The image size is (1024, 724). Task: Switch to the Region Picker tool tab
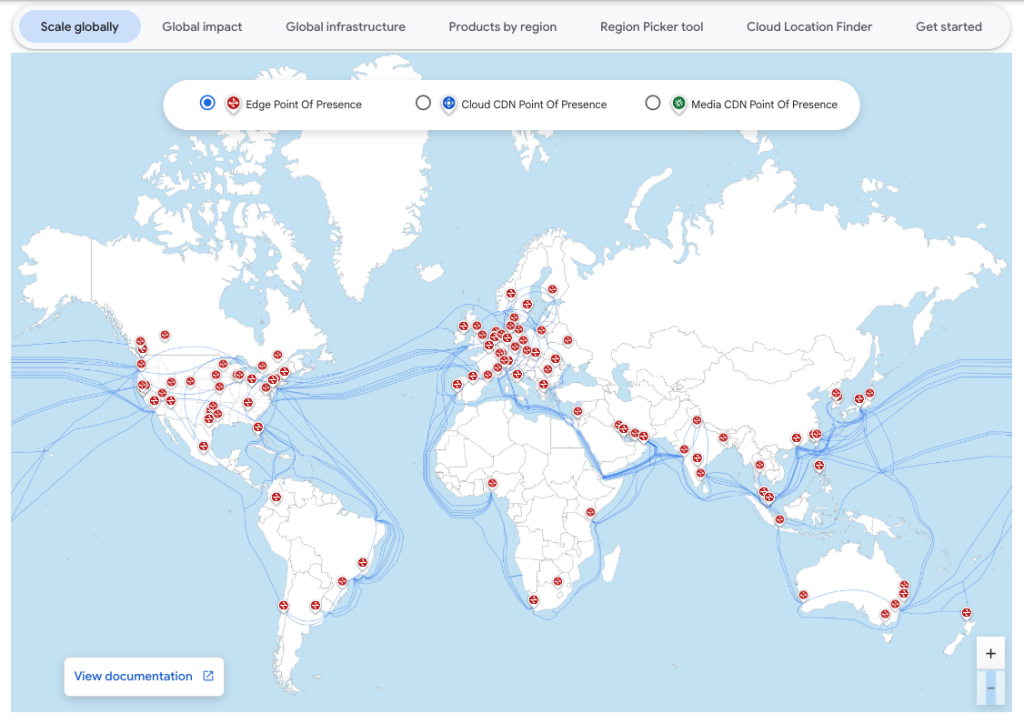651,27
